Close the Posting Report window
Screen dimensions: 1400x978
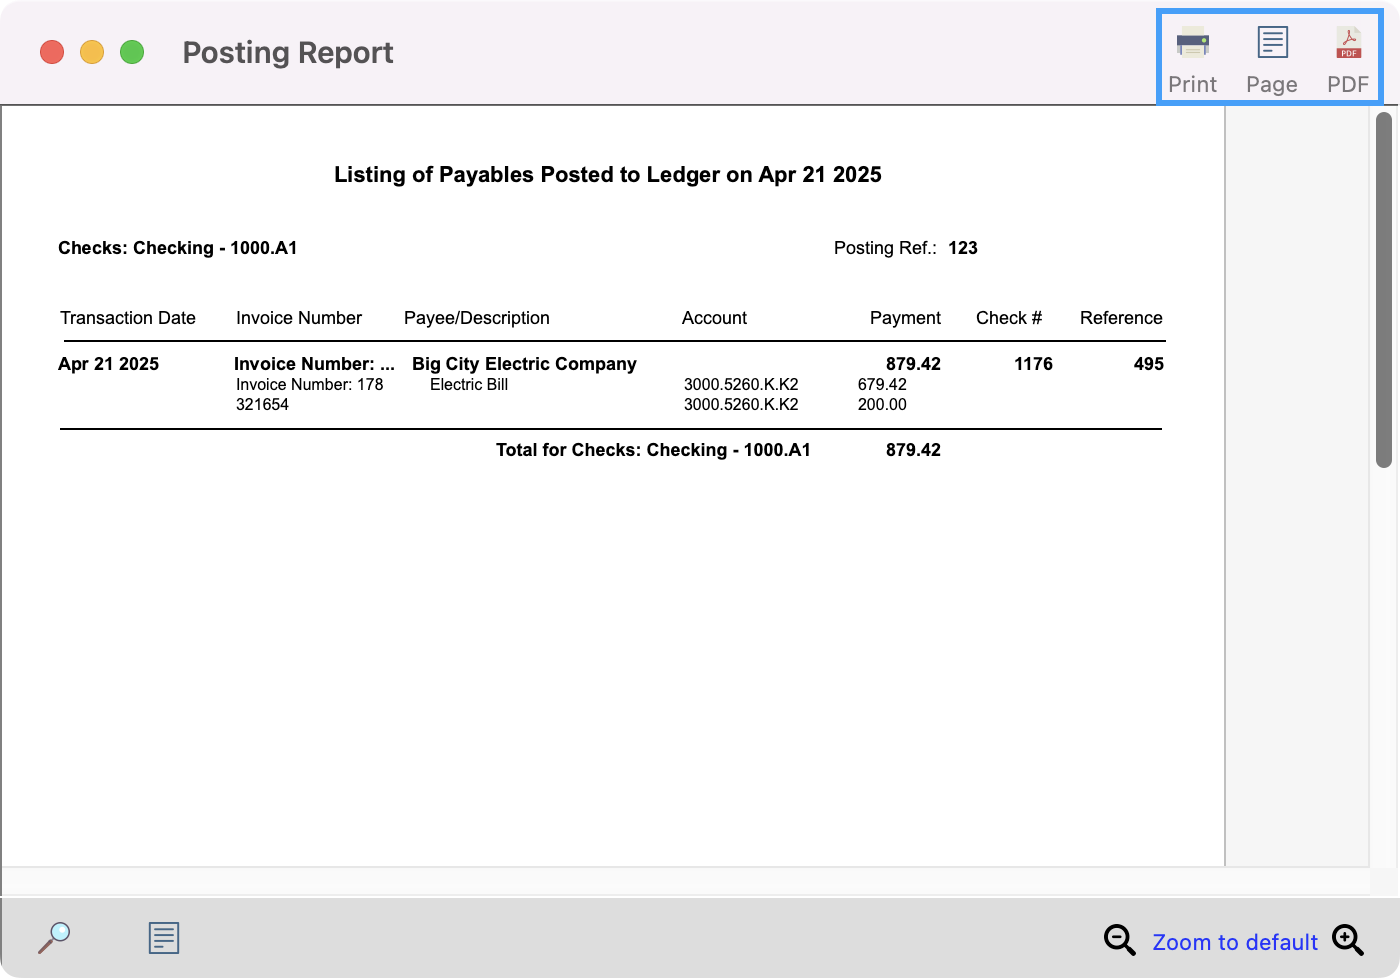pos(52,52)
